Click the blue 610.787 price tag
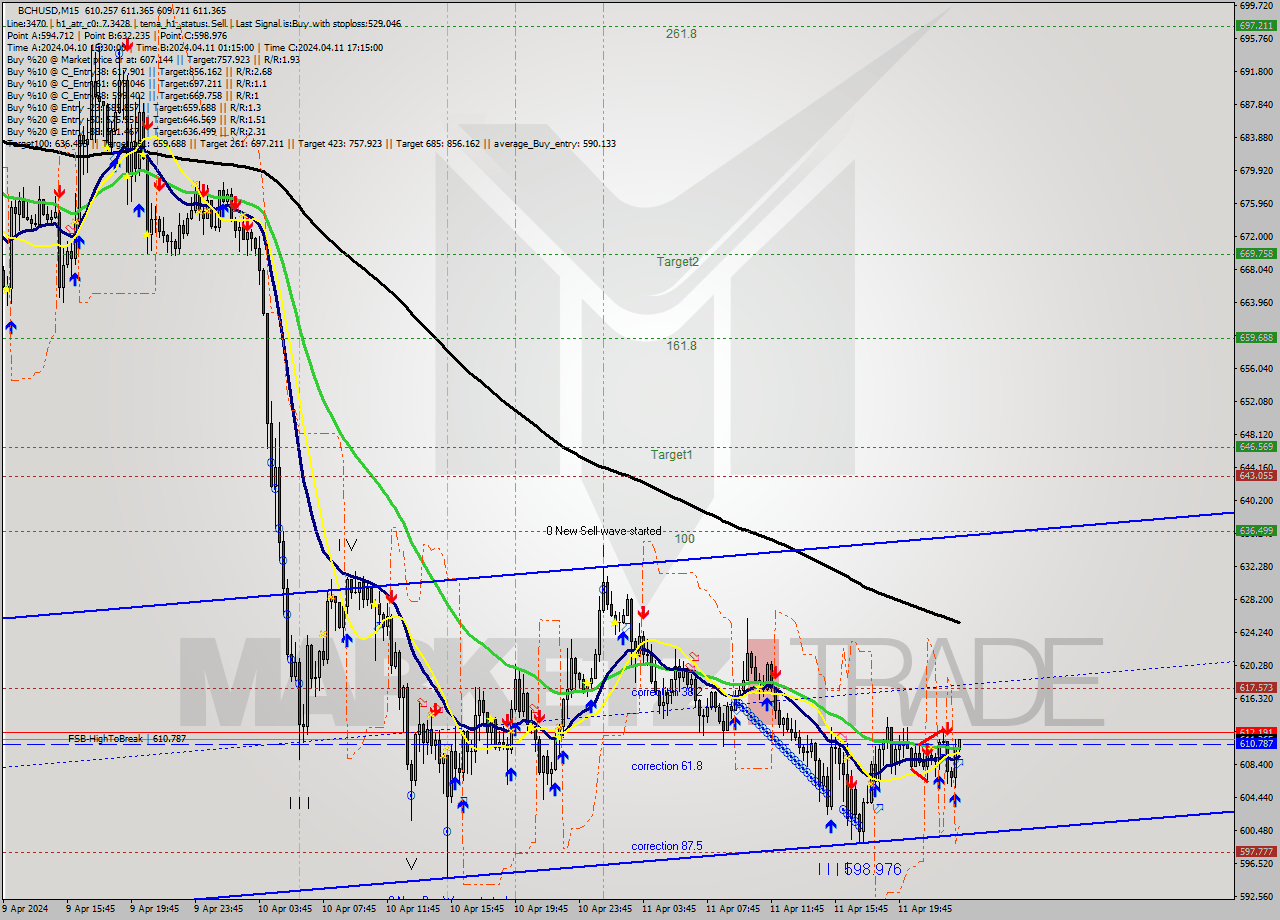Screen dimensions: 1280x920 pyautogui.click(x=1255, y=743)
